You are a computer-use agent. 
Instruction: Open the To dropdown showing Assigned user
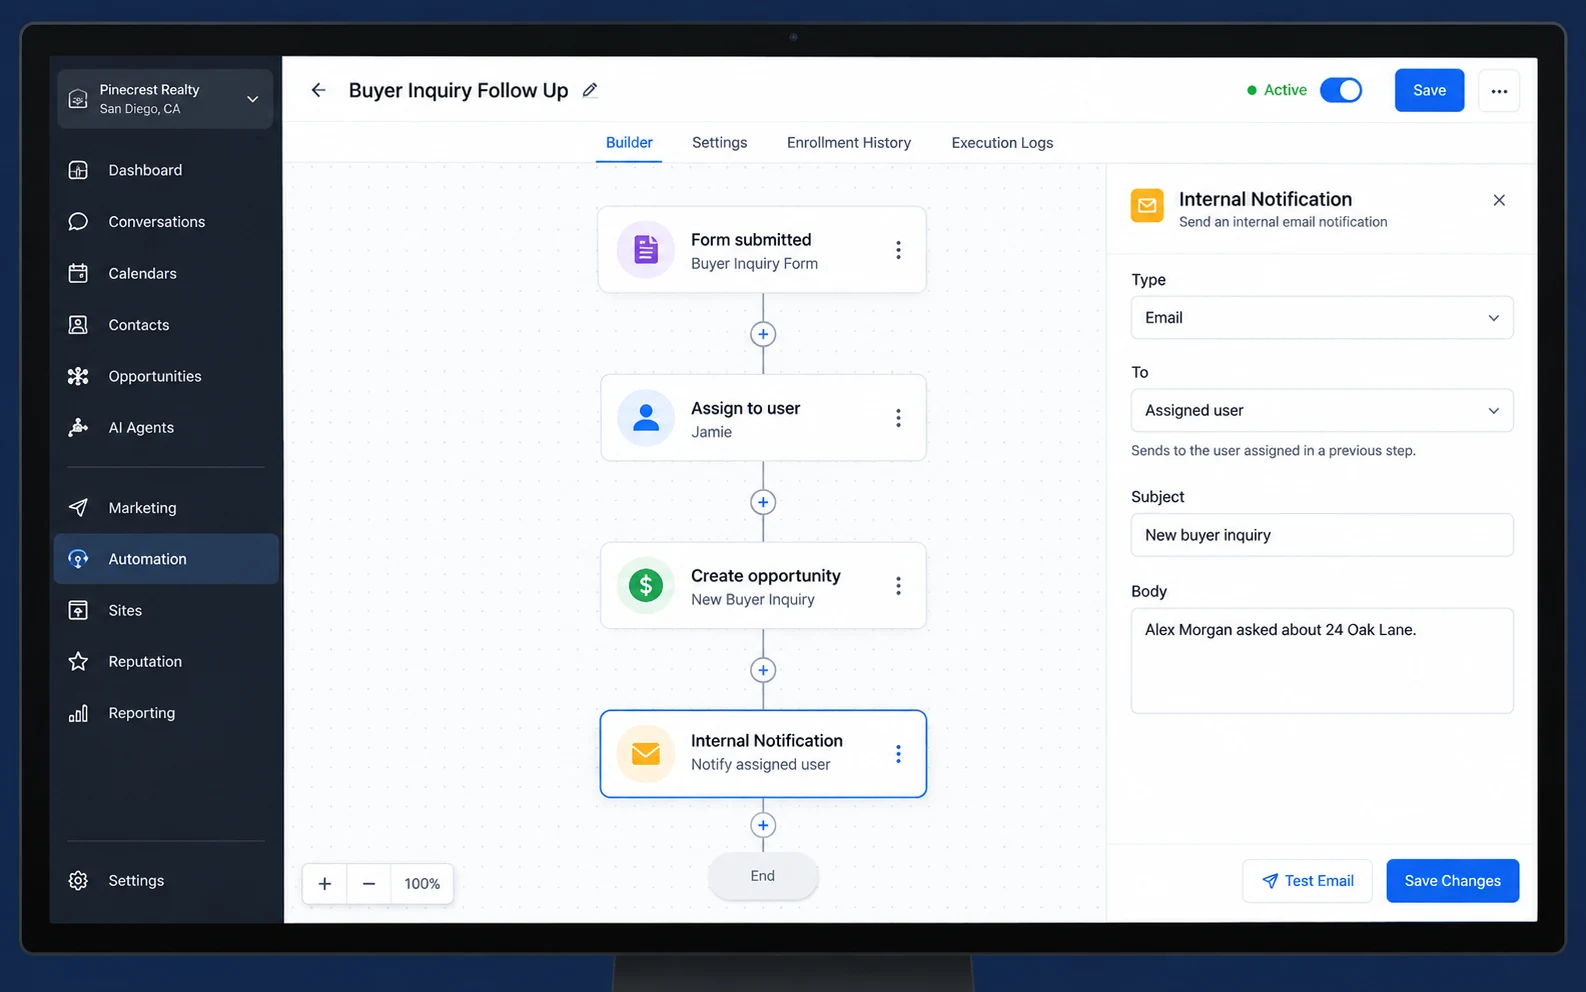[1322, 411]
